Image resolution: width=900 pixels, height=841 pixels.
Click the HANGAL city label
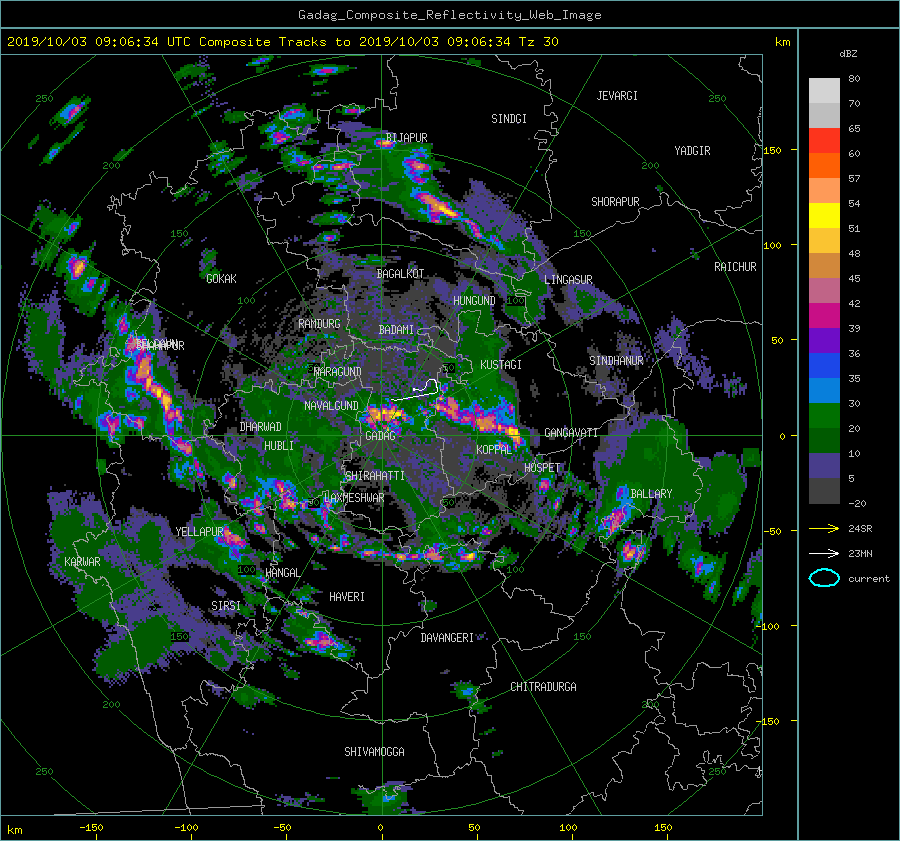(x=282, y=572)
